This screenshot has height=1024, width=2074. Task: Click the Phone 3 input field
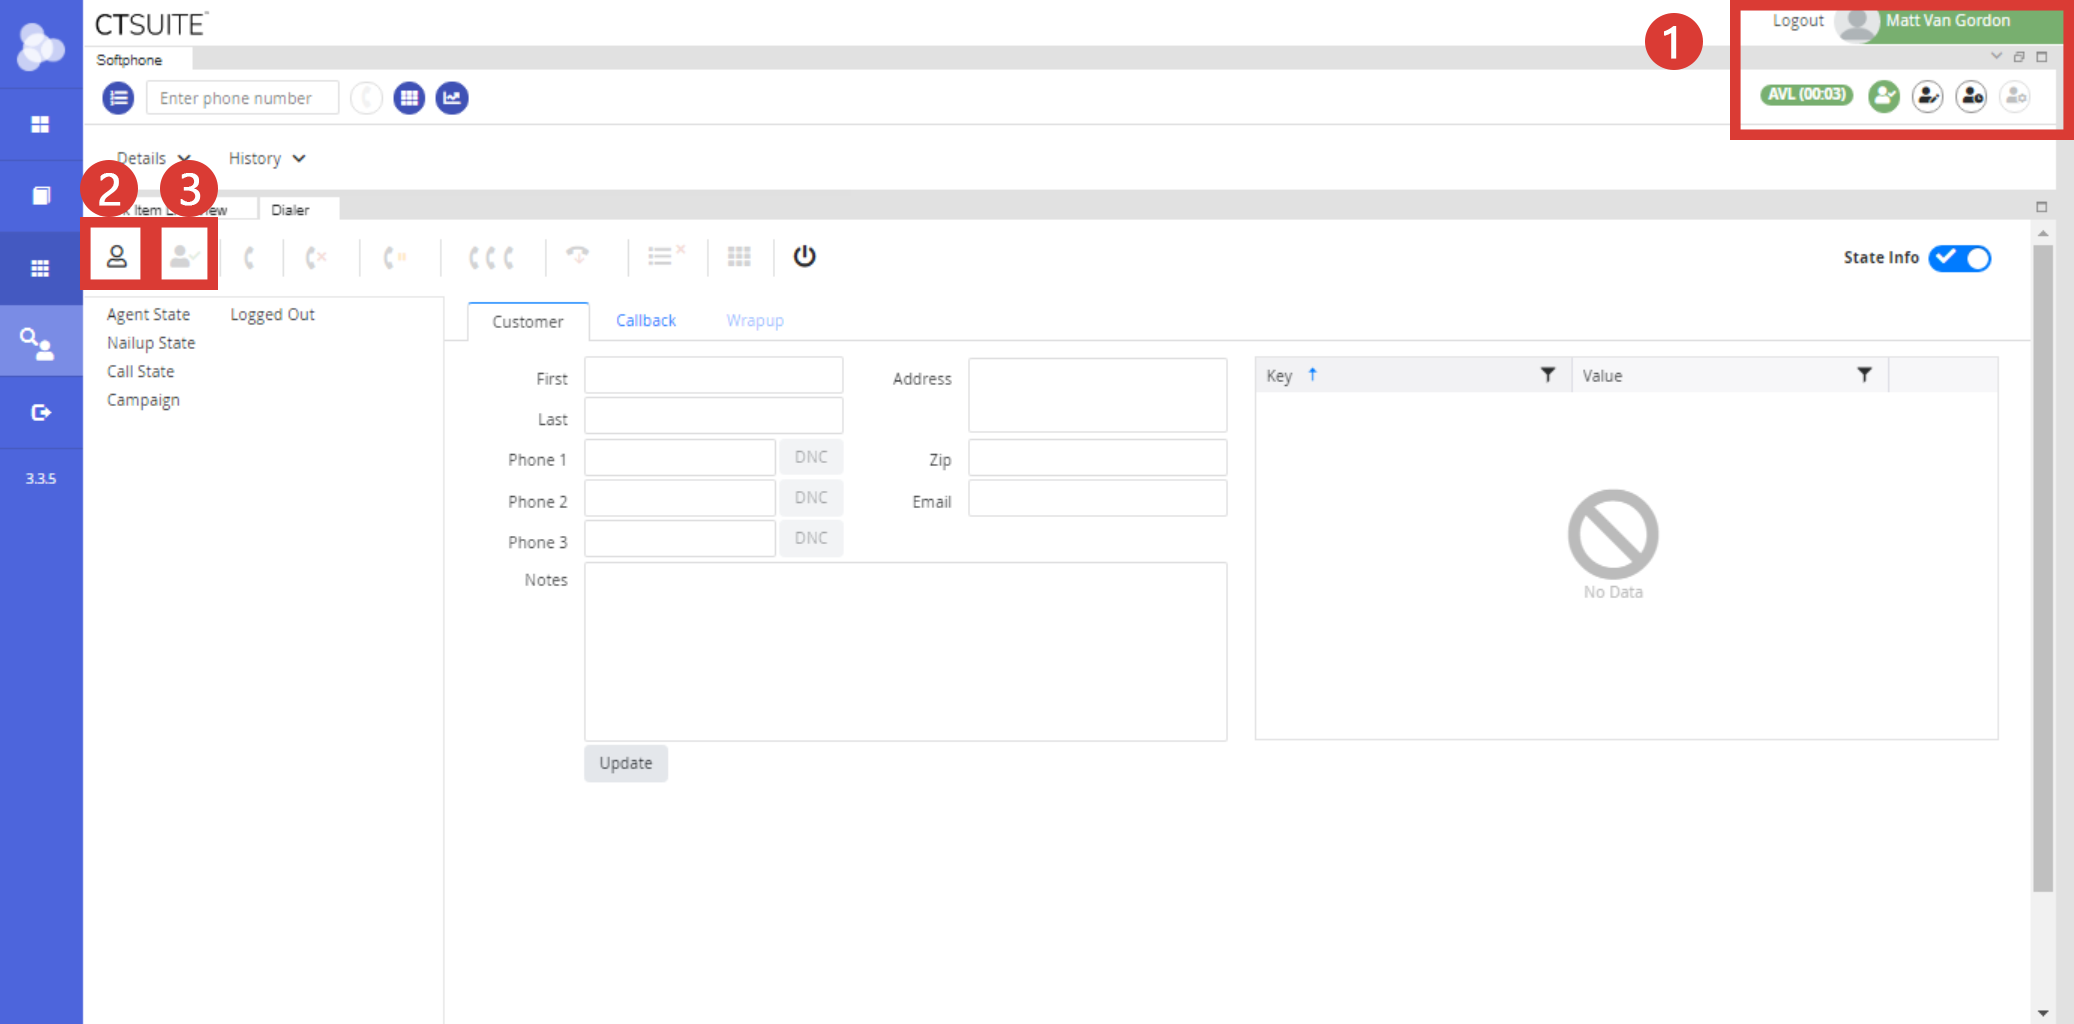[x=680, y=538]
